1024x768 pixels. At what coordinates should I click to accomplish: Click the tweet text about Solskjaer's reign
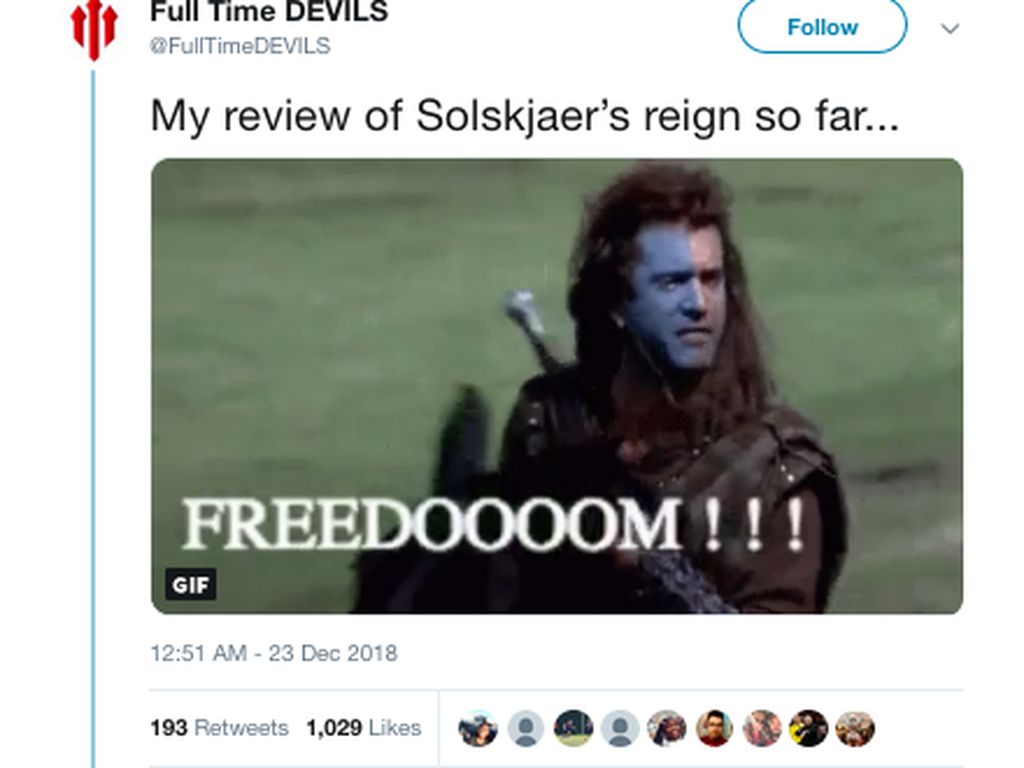(x=525, y=116)
